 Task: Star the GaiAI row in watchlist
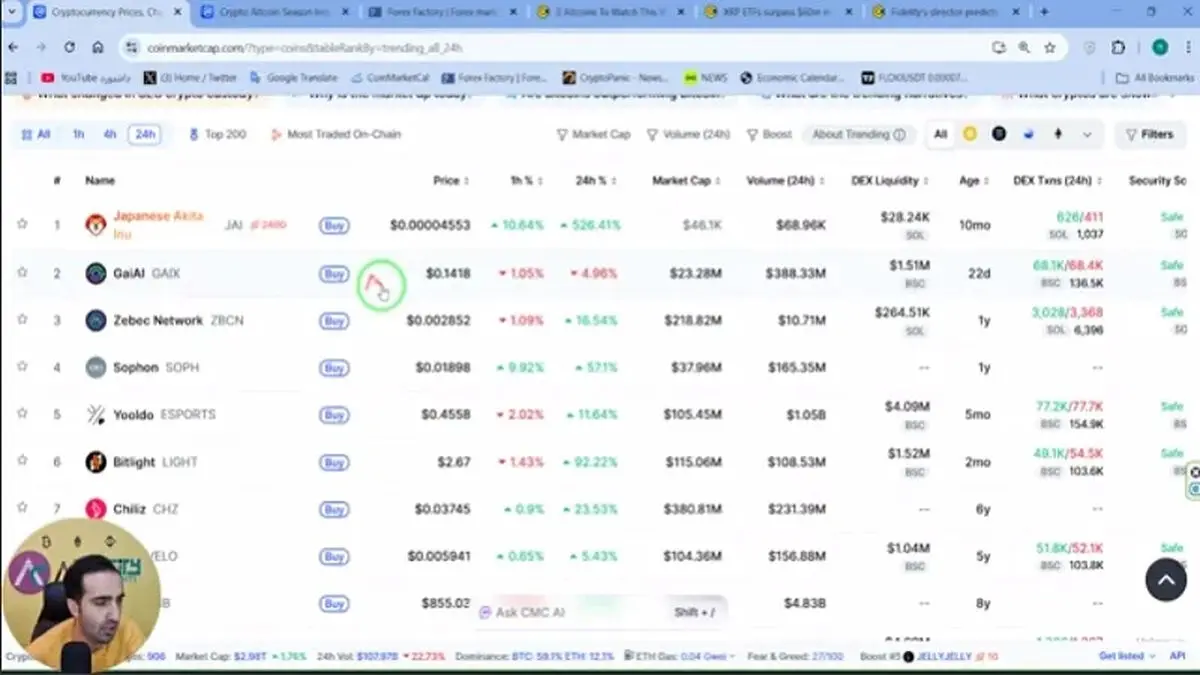point(22,272)
